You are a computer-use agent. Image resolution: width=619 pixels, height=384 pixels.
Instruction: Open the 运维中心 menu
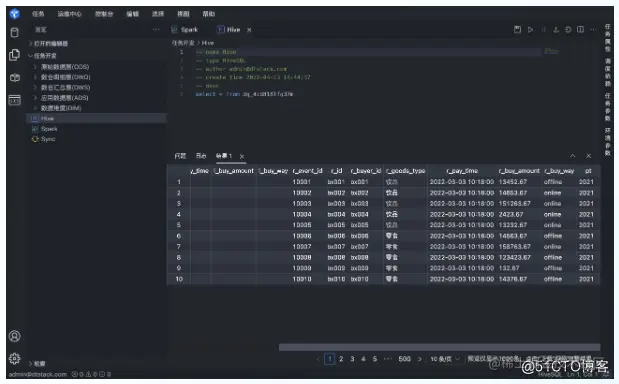coord(69,14)
